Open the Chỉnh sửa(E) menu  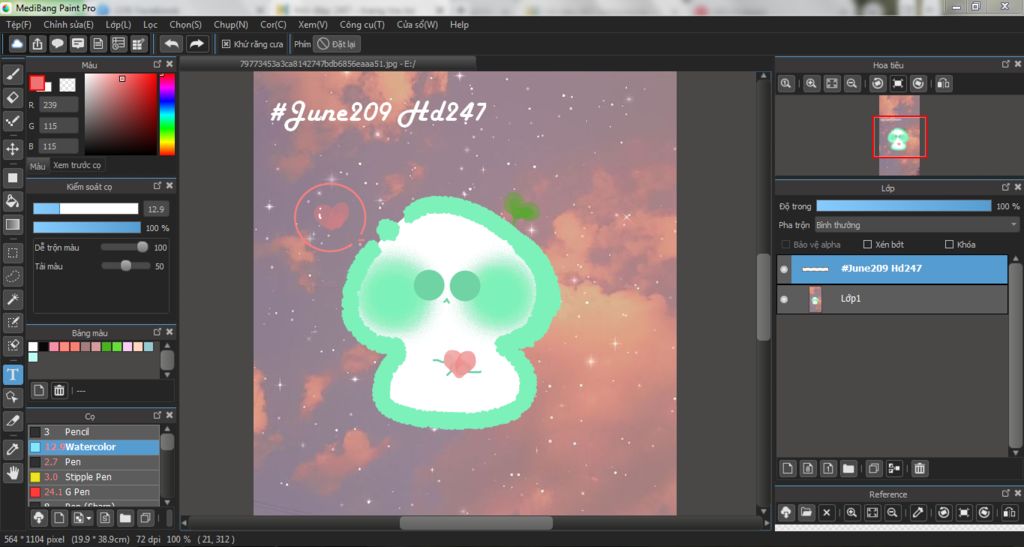69,24
